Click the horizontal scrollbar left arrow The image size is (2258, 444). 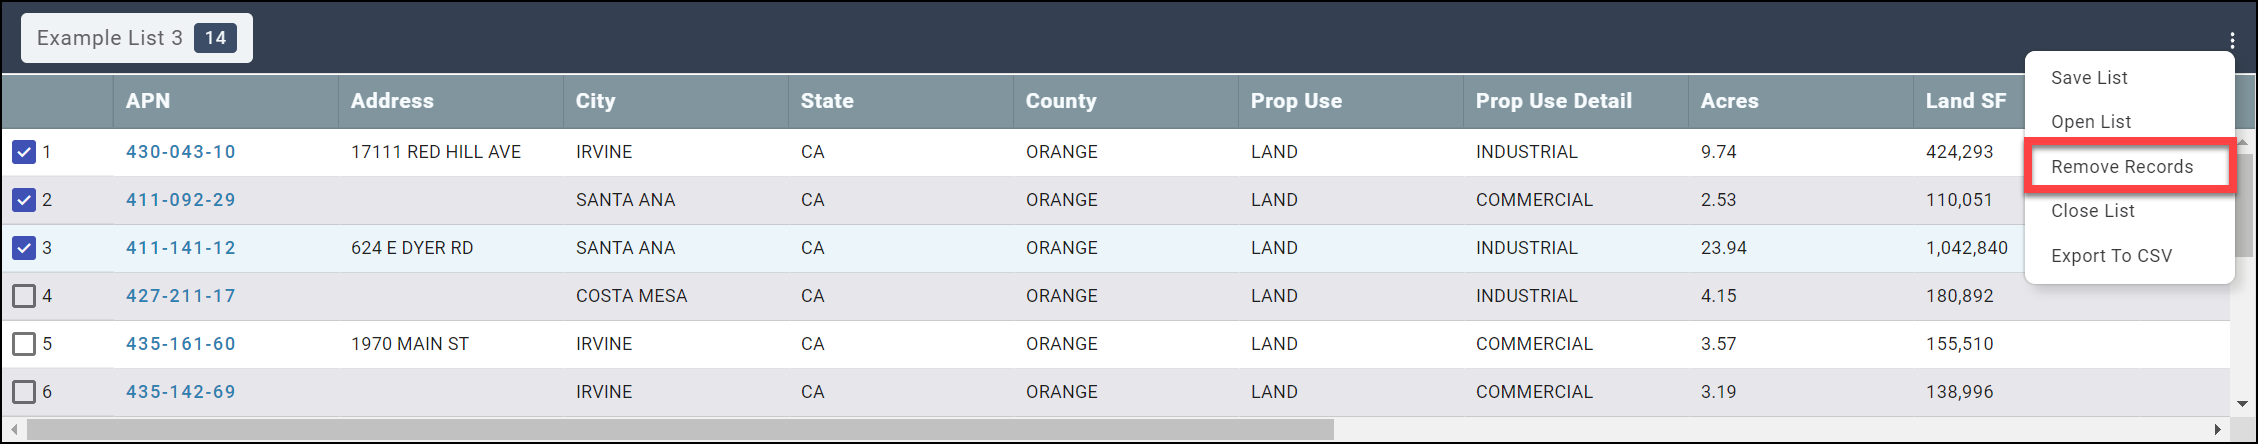click(14, 430)
